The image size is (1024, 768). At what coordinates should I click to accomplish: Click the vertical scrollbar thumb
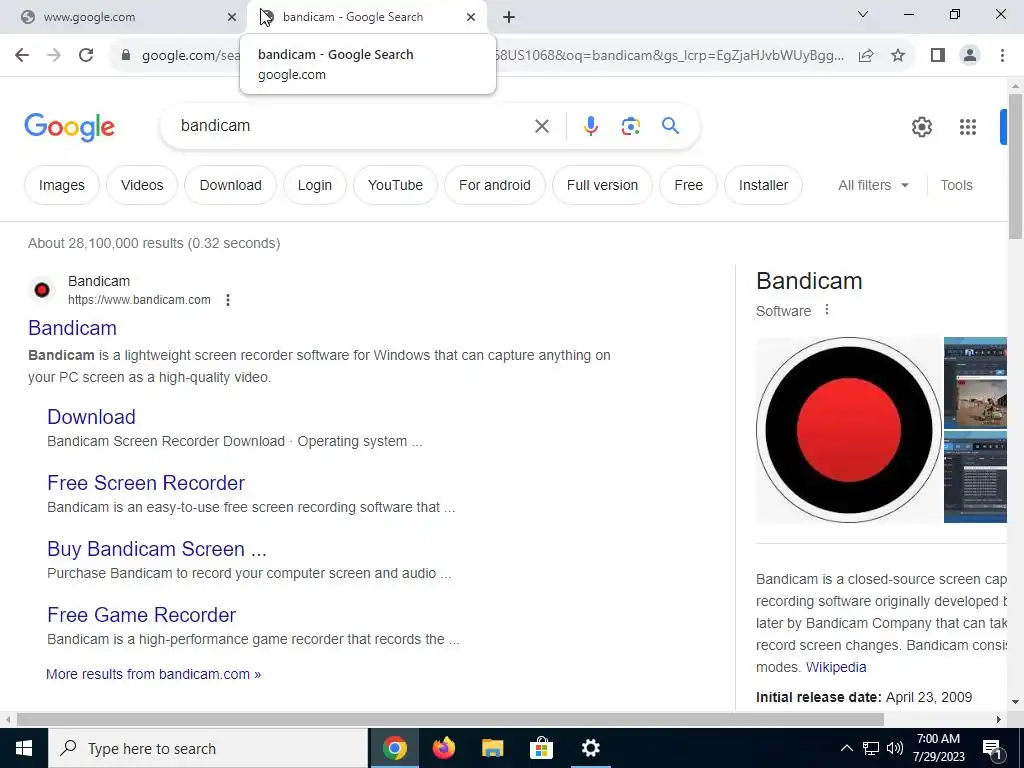(1015, 166)
